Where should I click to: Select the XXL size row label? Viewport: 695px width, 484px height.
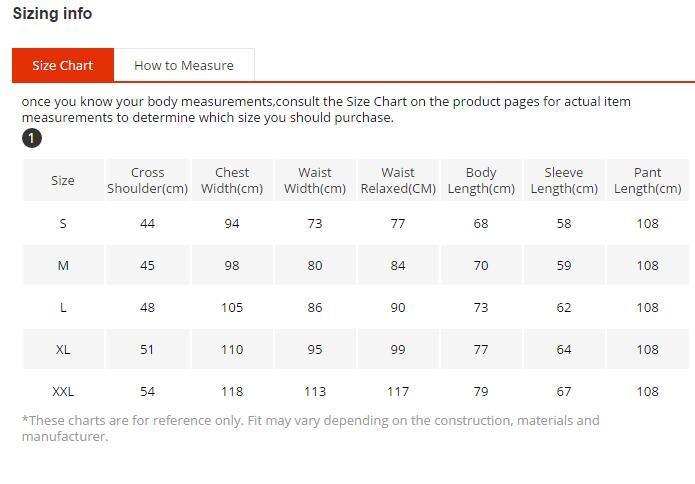tap(63, 391)
